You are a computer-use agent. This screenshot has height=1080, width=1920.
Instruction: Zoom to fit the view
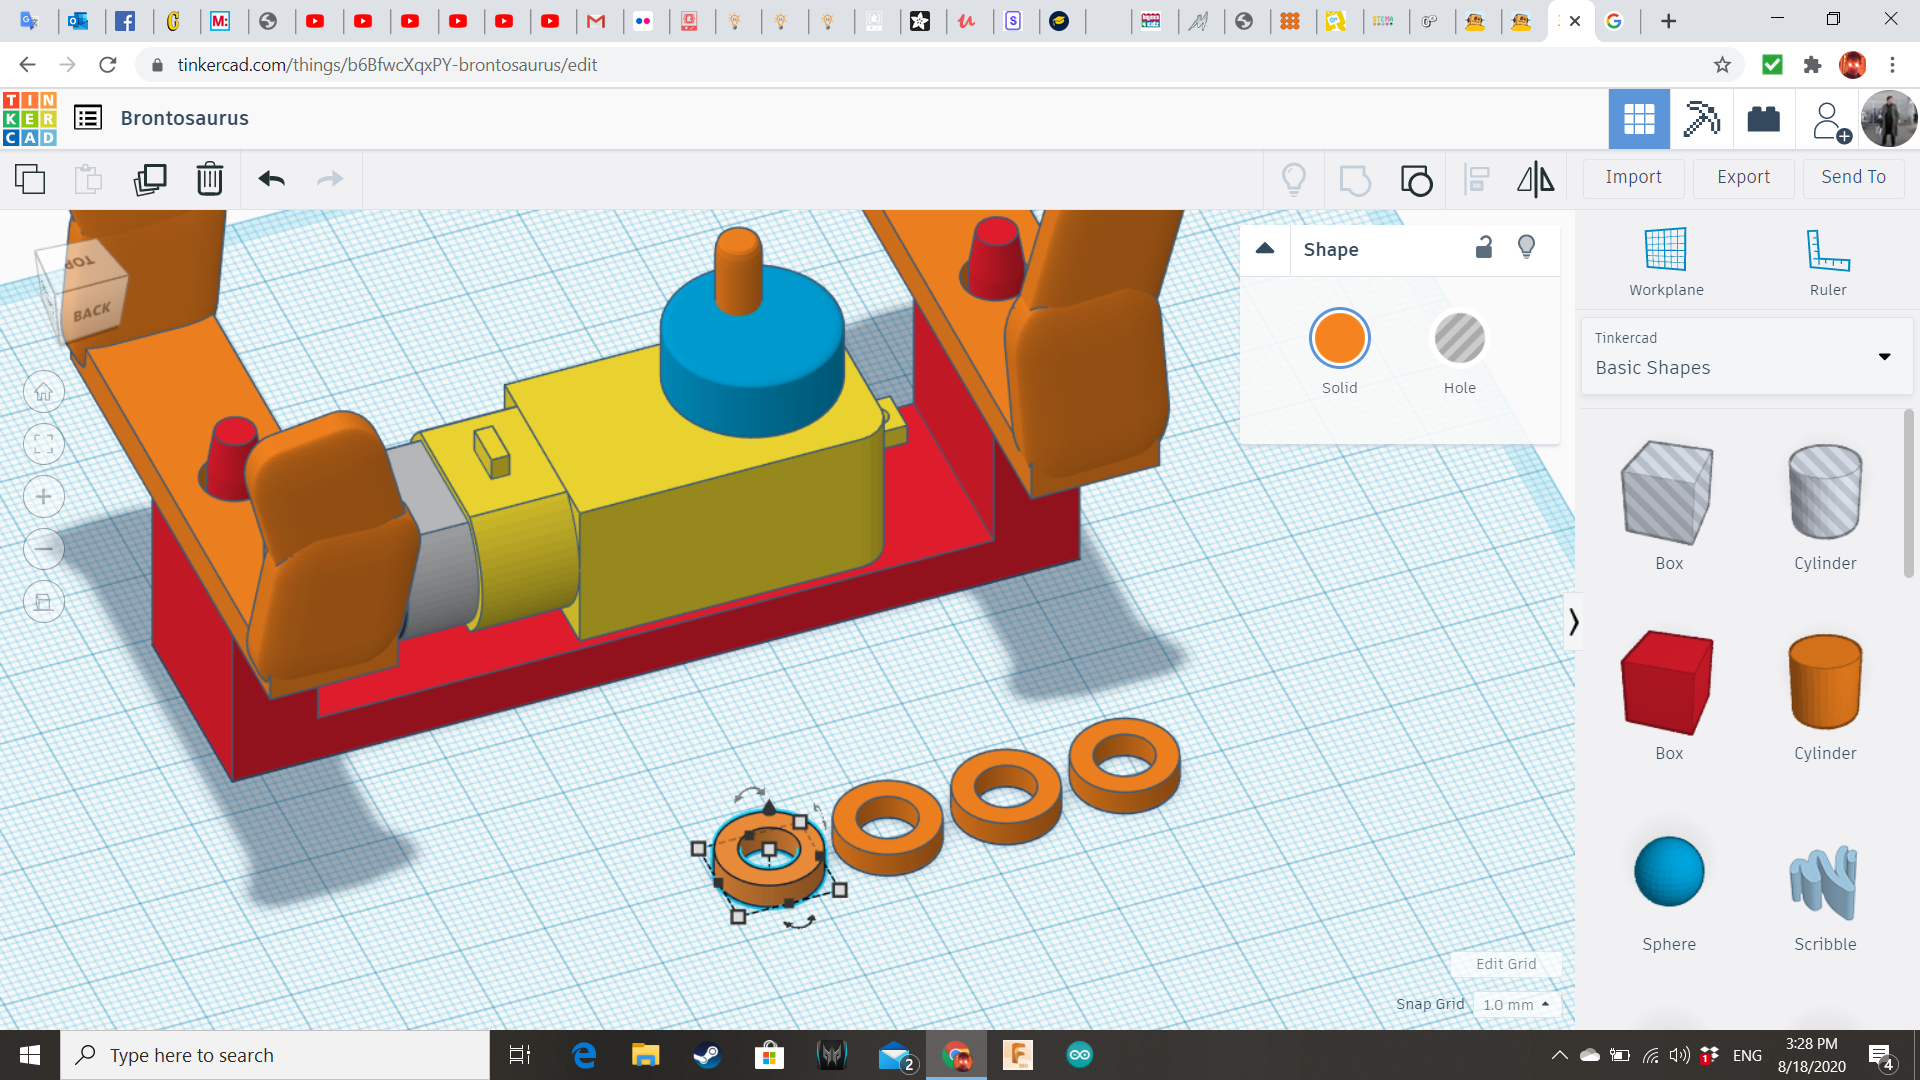44,444
